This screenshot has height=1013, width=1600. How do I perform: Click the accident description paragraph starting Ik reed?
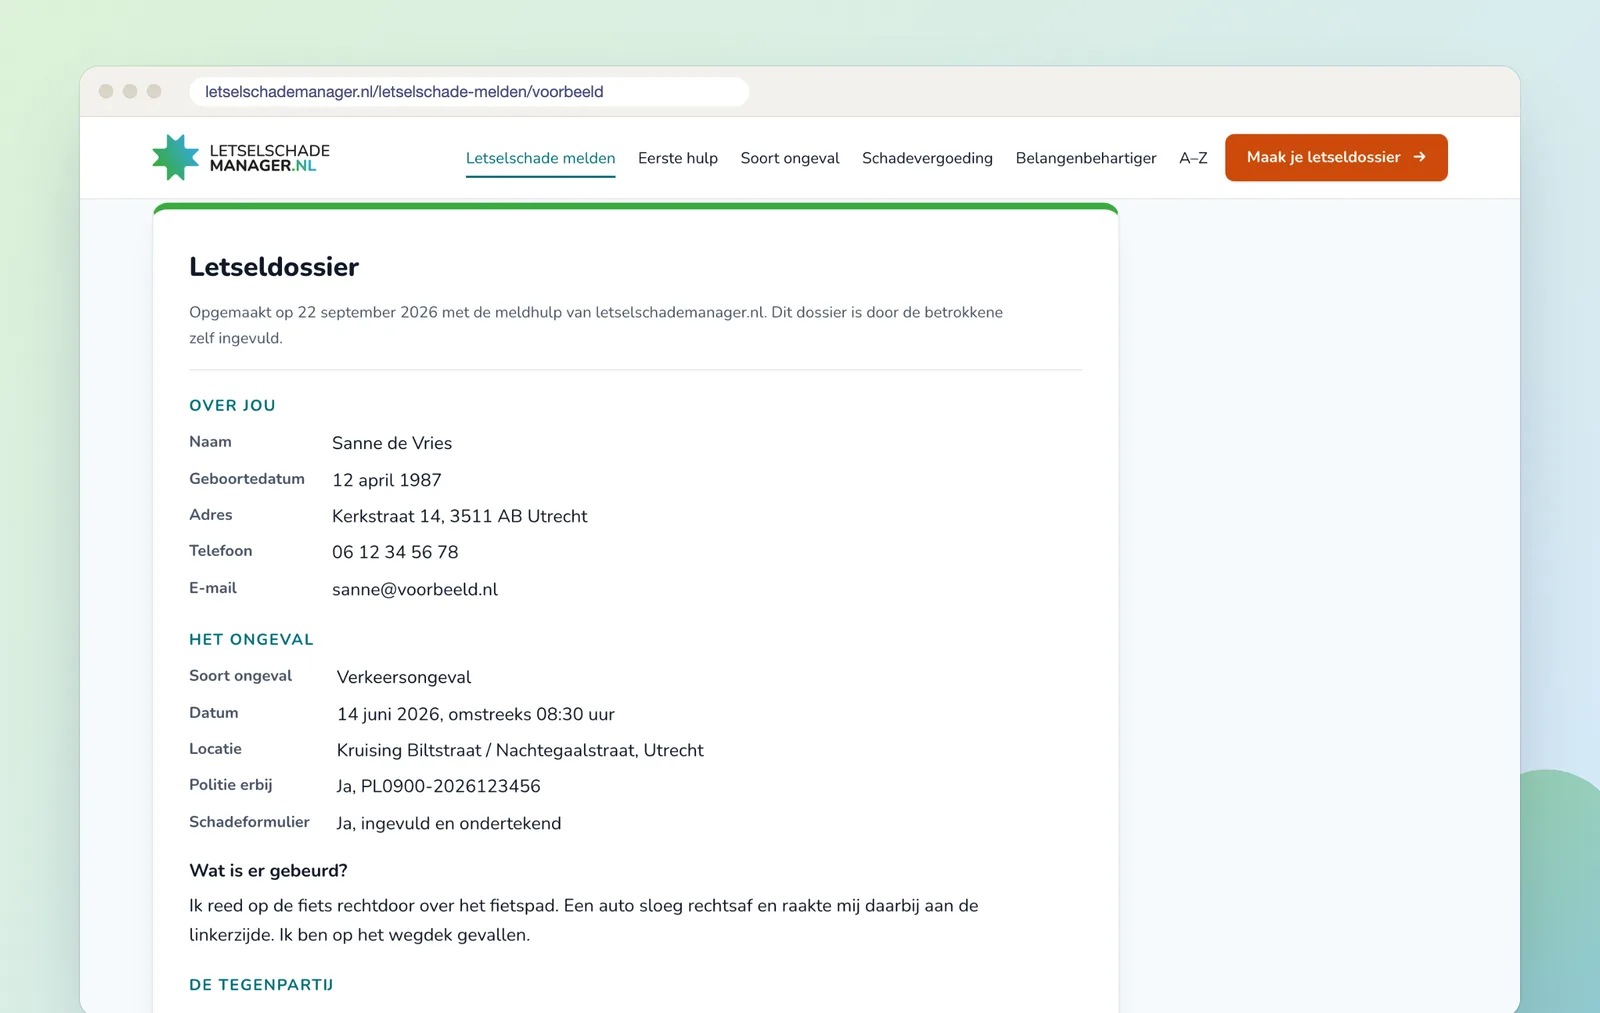(x=584, y=920)
